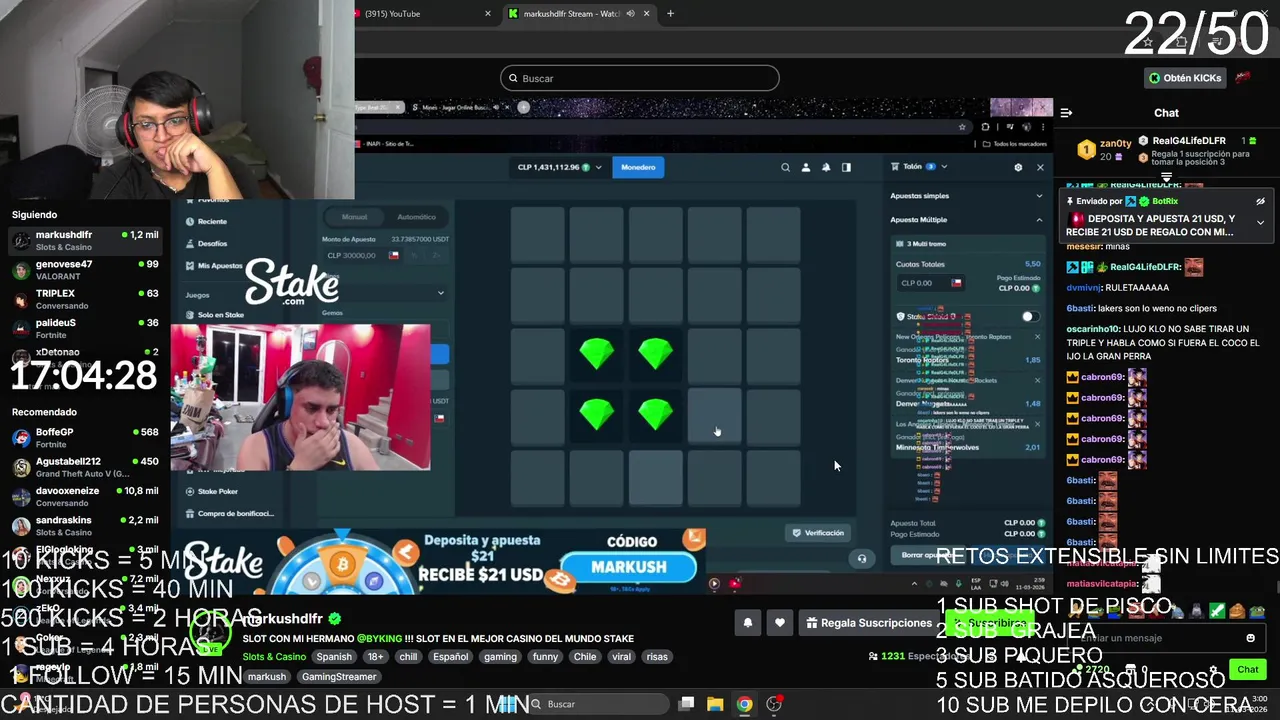Click the Spanish stream tag

pyautogui.click(x=334, y=657)
